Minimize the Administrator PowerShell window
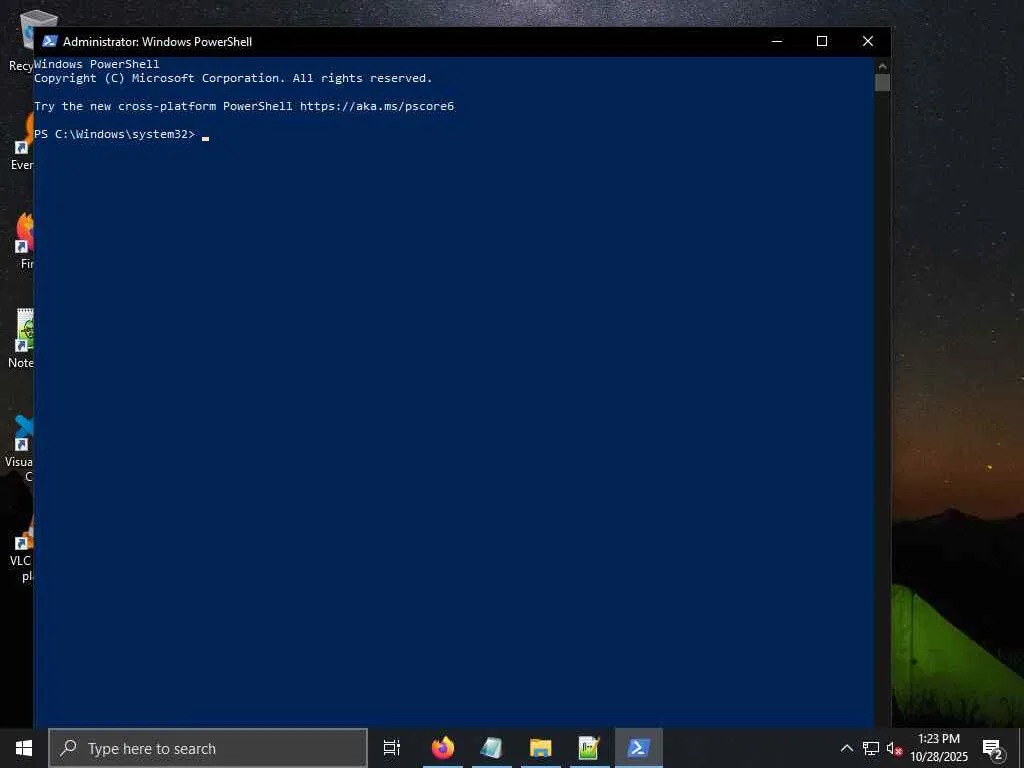This screenshot has height=768, width=1024. pyautogui.click(x=777, y=41)
